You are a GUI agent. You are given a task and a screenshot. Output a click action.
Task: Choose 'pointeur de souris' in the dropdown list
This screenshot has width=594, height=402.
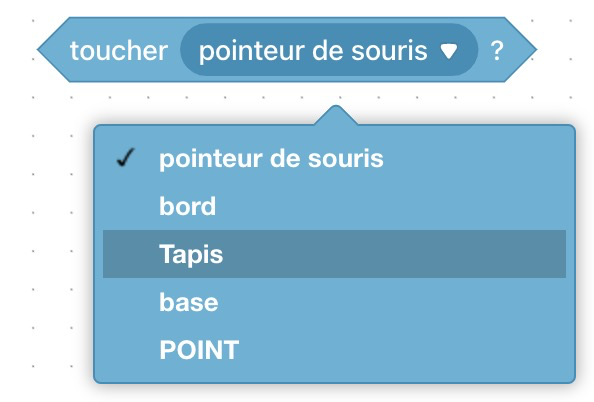click(271, 158)
